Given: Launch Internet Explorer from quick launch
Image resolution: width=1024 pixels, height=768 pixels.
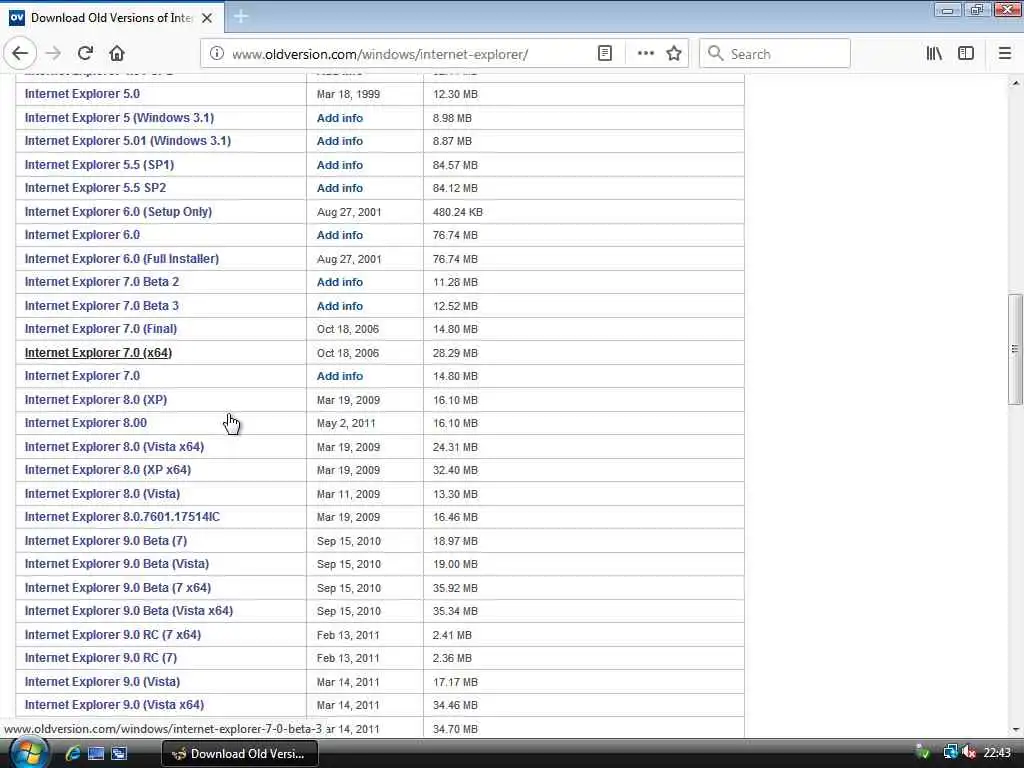Looking at the screenshot, I should 72,753.
